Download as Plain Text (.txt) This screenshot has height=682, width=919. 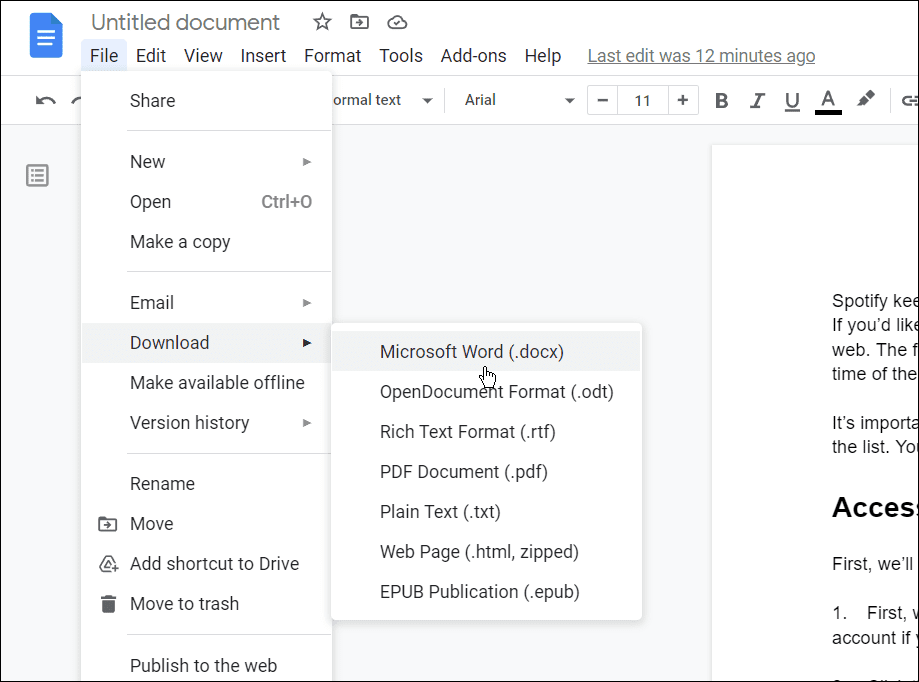pos(486,512)
